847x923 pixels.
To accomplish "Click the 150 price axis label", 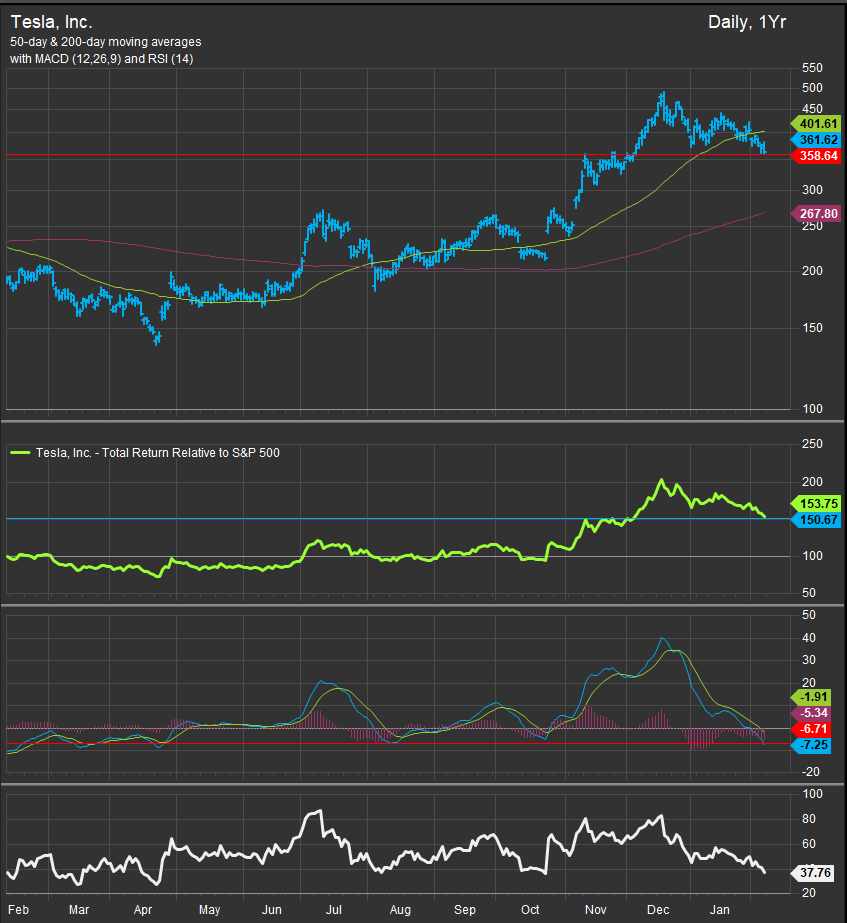I will pyautogui.click(x=812, y=328).
